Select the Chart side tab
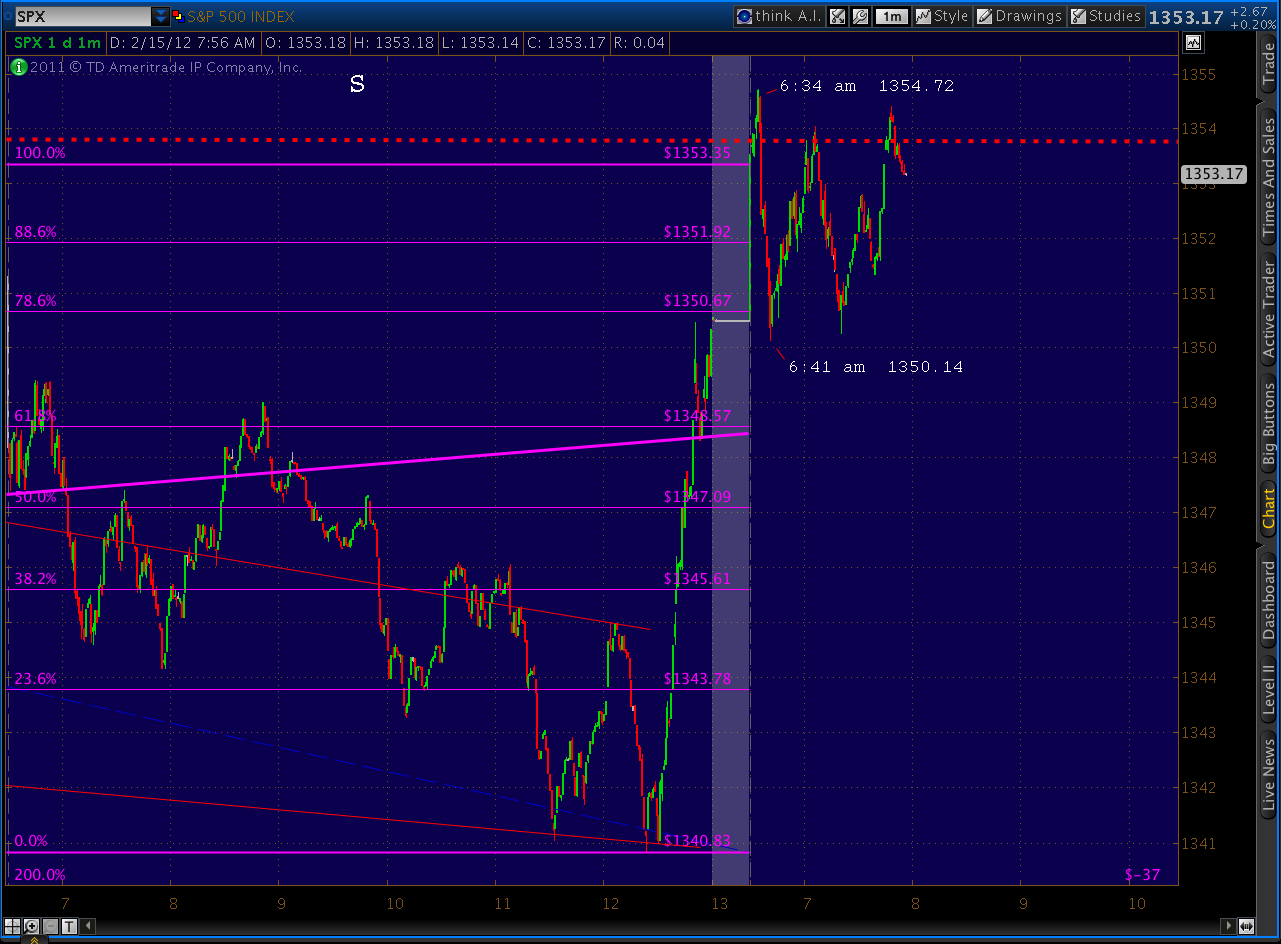This screenshot has width=1281, height=944. coord(1269,509)
